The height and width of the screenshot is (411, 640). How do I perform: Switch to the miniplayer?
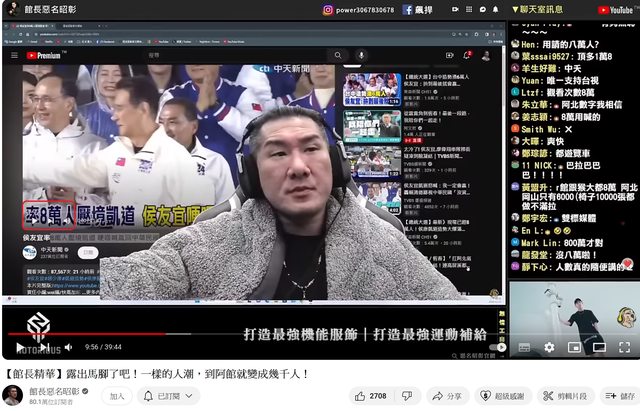pos(574,347)
